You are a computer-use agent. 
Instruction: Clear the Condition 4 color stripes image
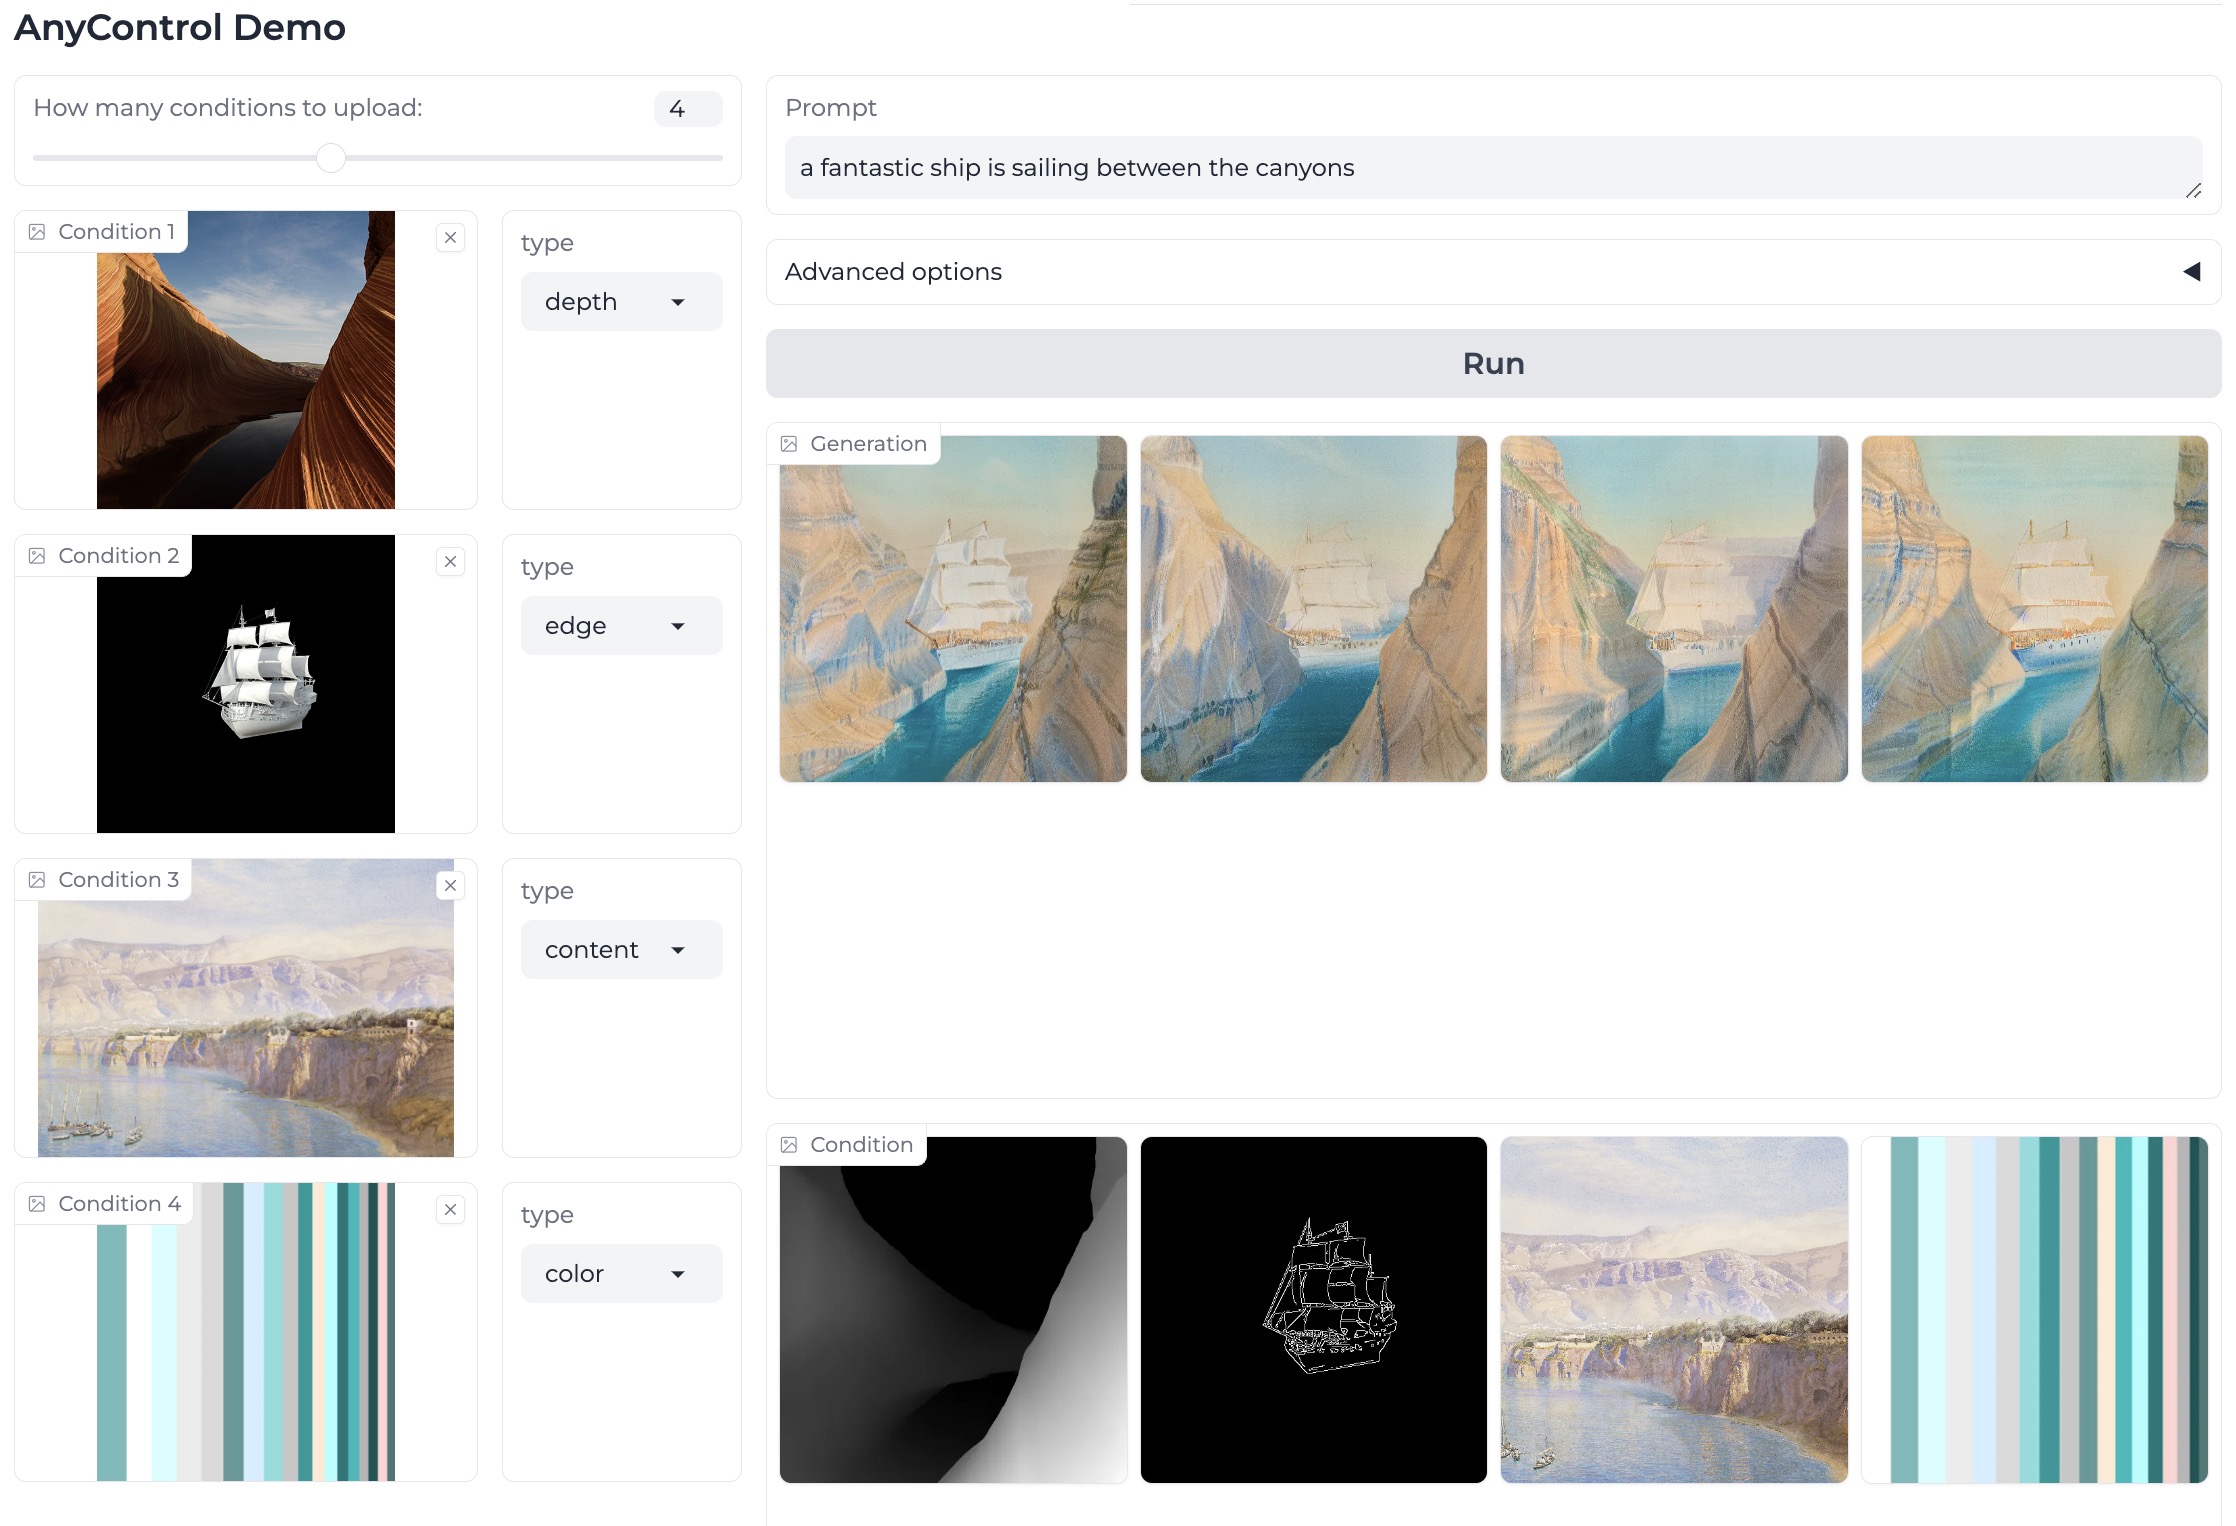[450, 1210]
